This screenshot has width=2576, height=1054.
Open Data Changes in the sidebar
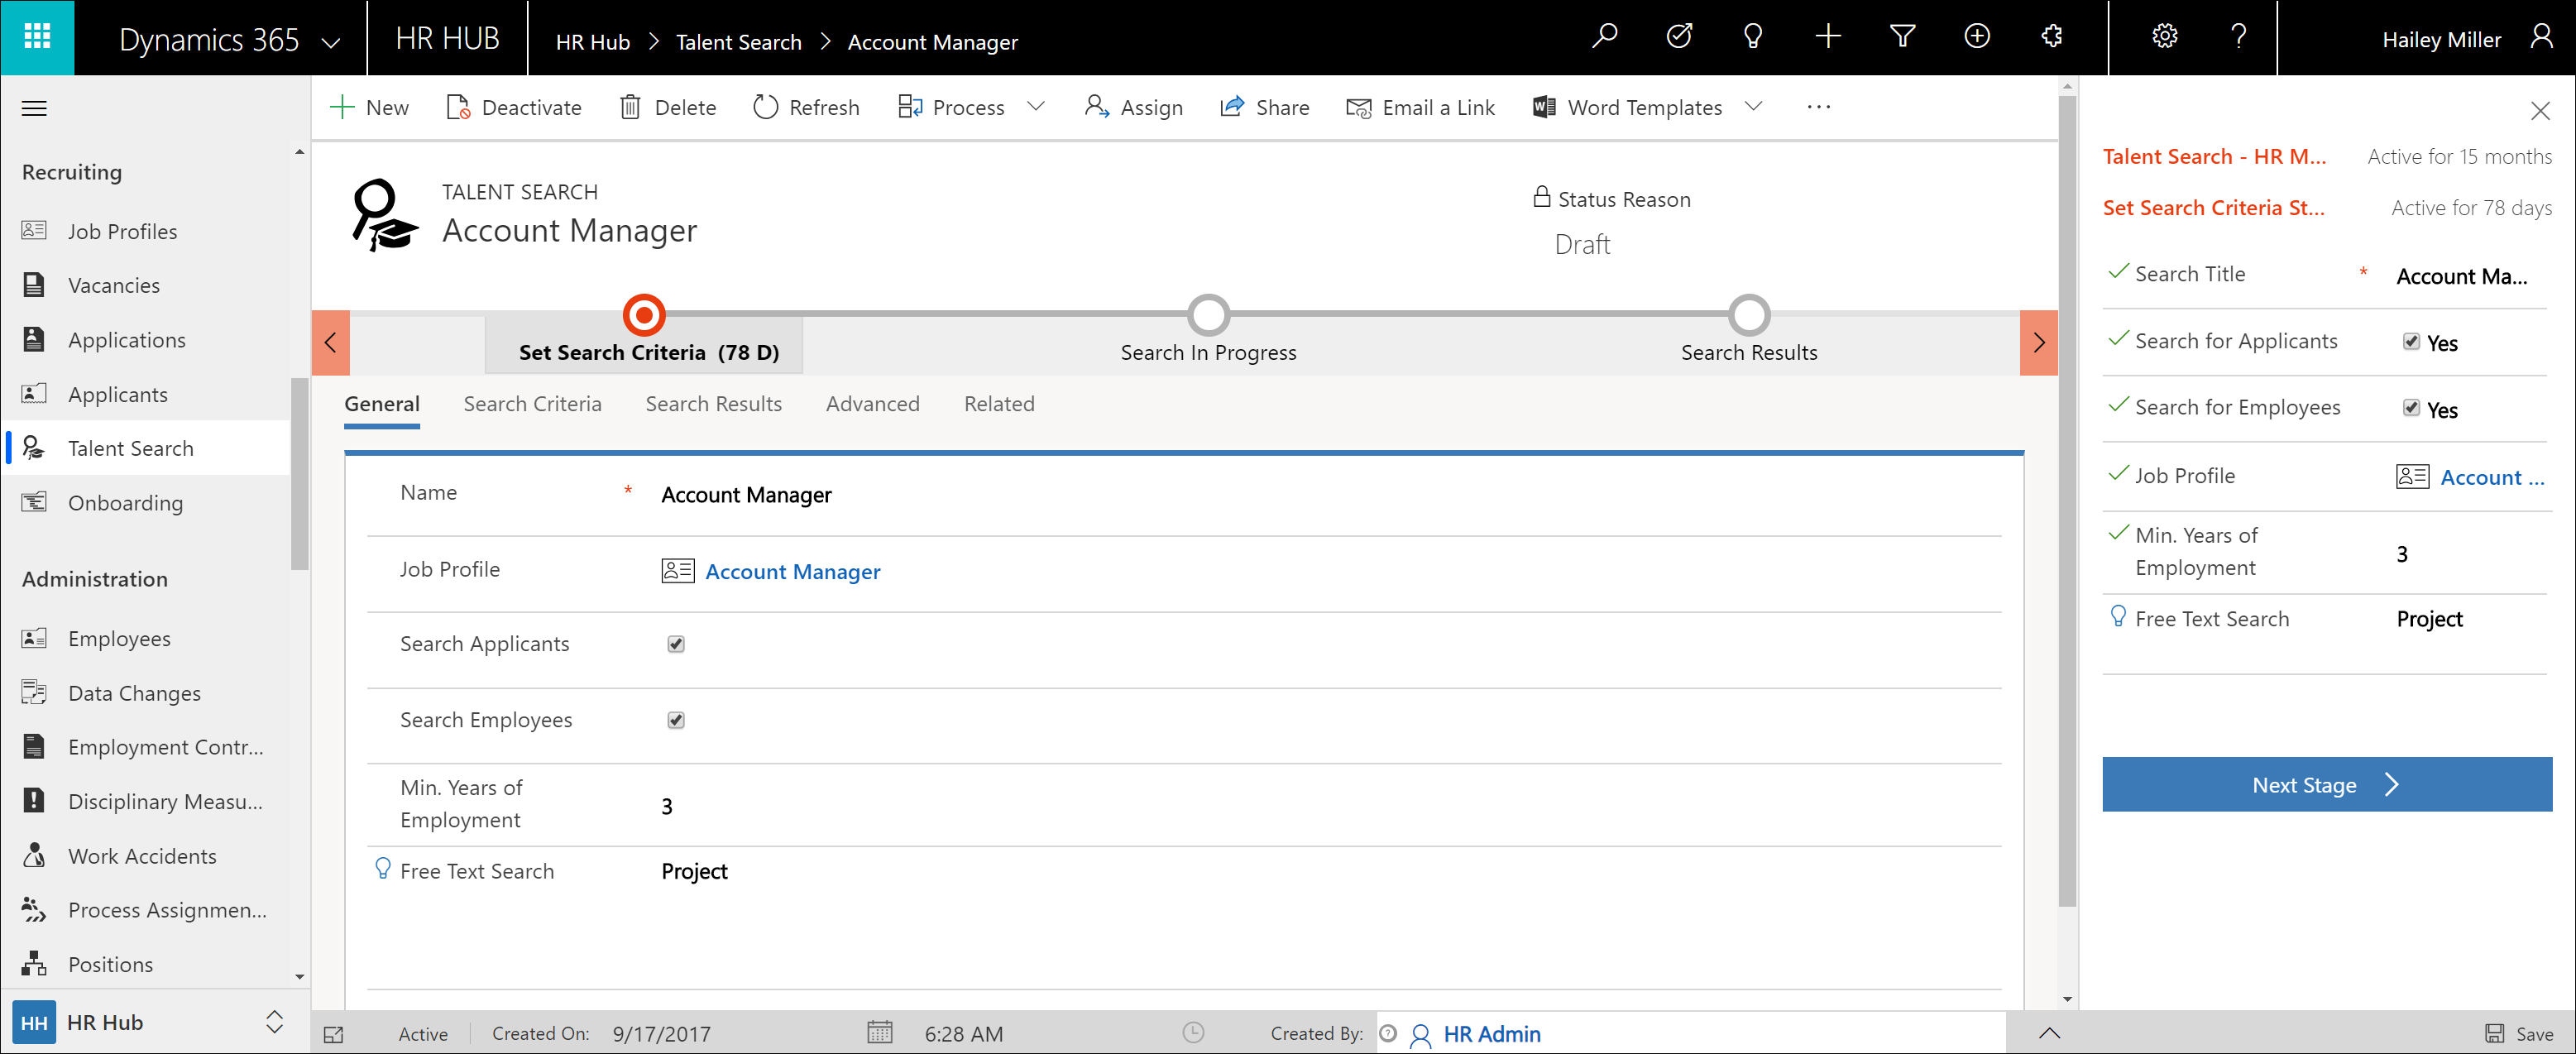coord(134,693)
